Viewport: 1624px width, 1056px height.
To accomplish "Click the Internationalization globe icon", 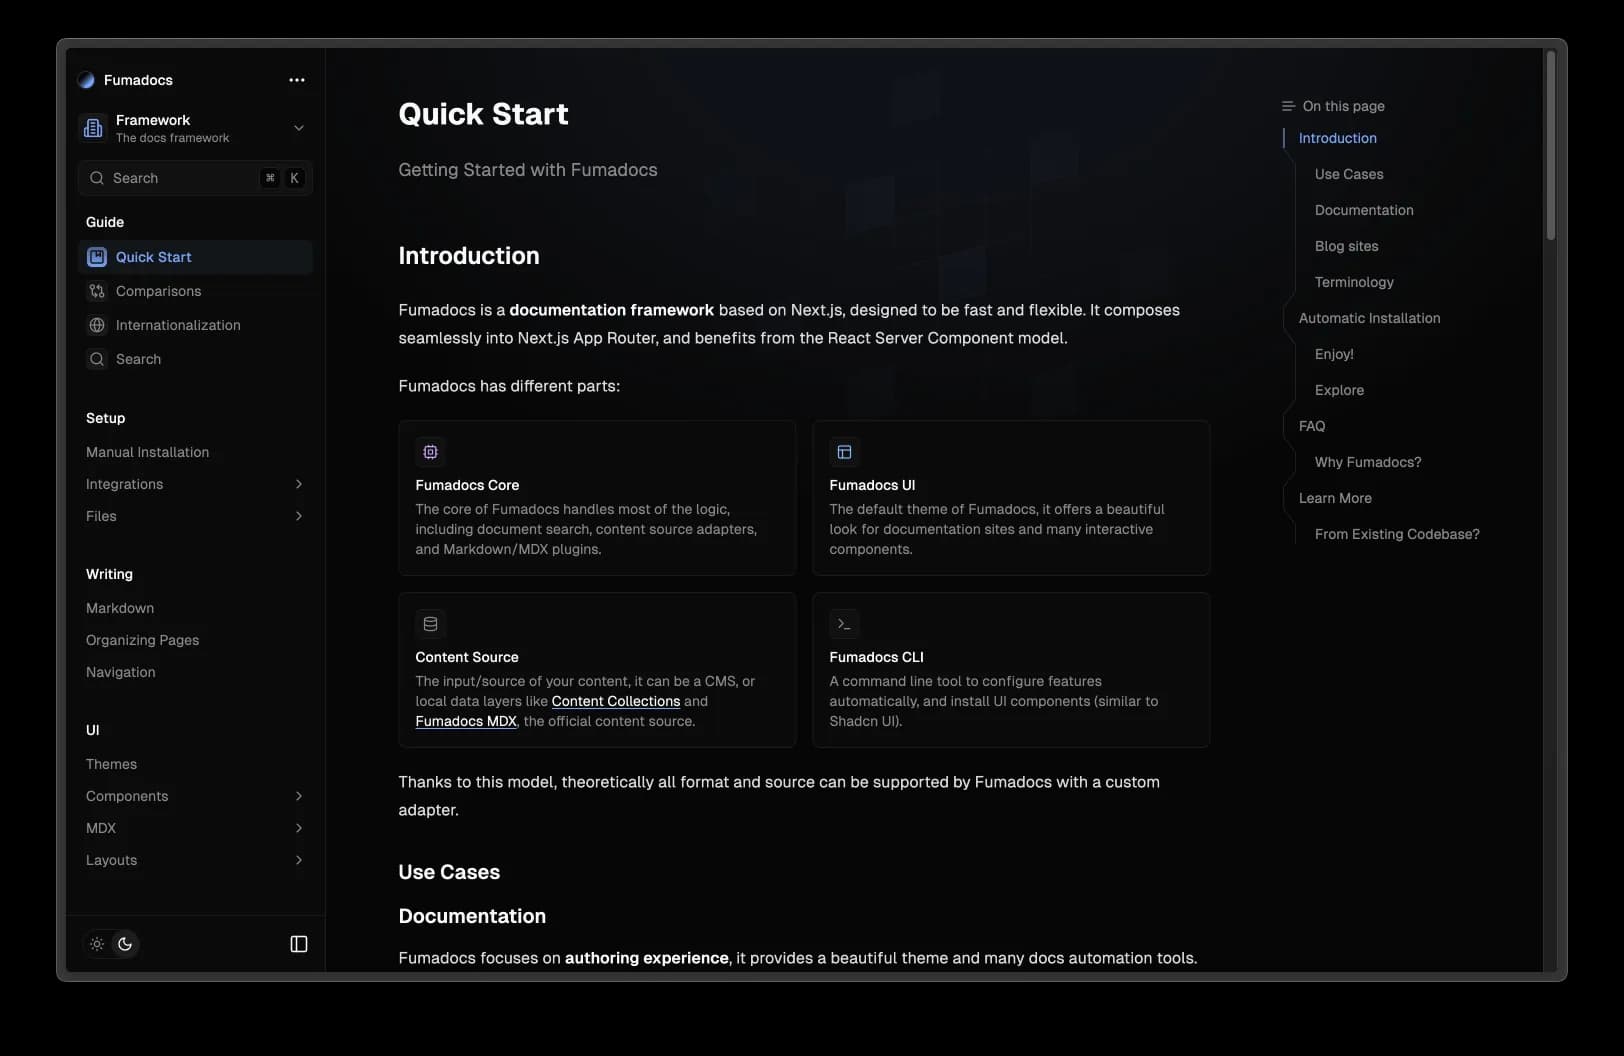I will tap(97, 325).
